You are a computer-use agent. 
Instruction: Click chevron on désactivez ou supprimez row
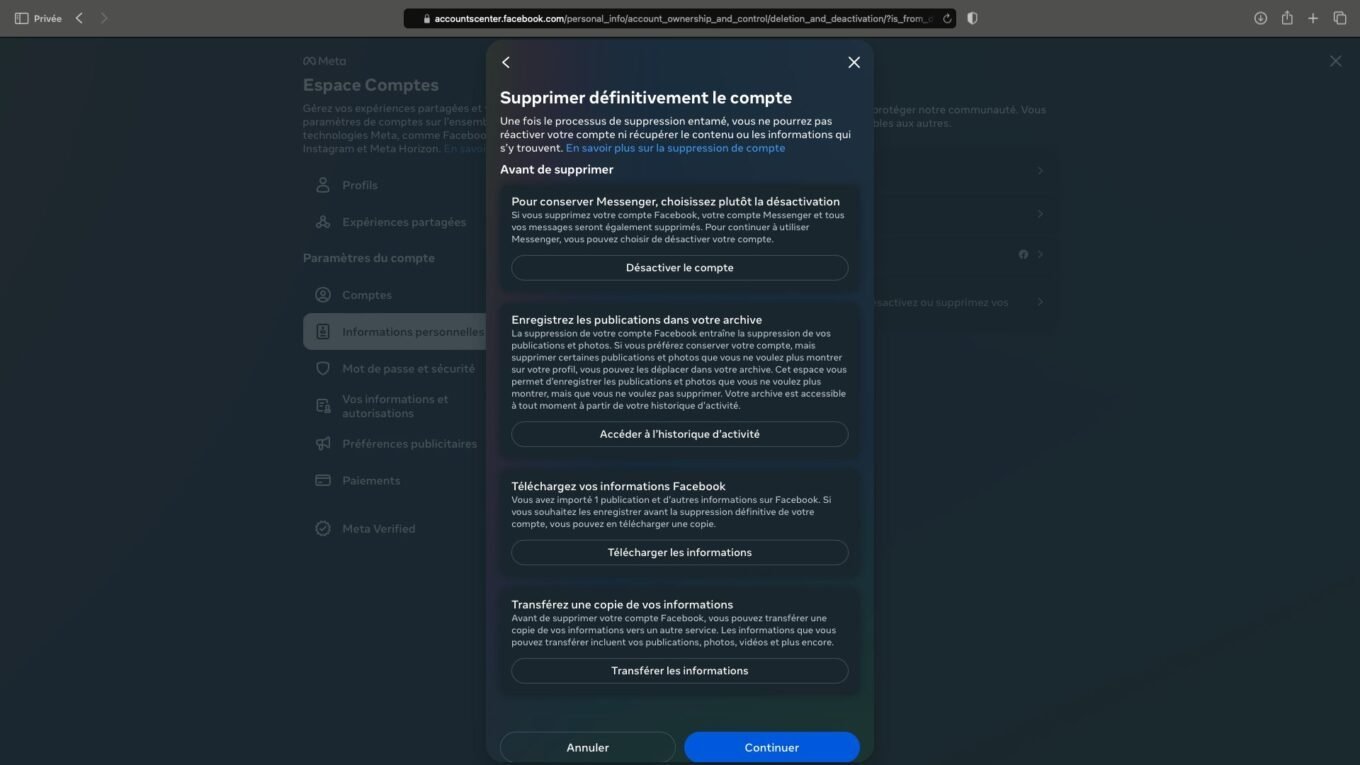pyautogui.click(x=1040, y=302)
